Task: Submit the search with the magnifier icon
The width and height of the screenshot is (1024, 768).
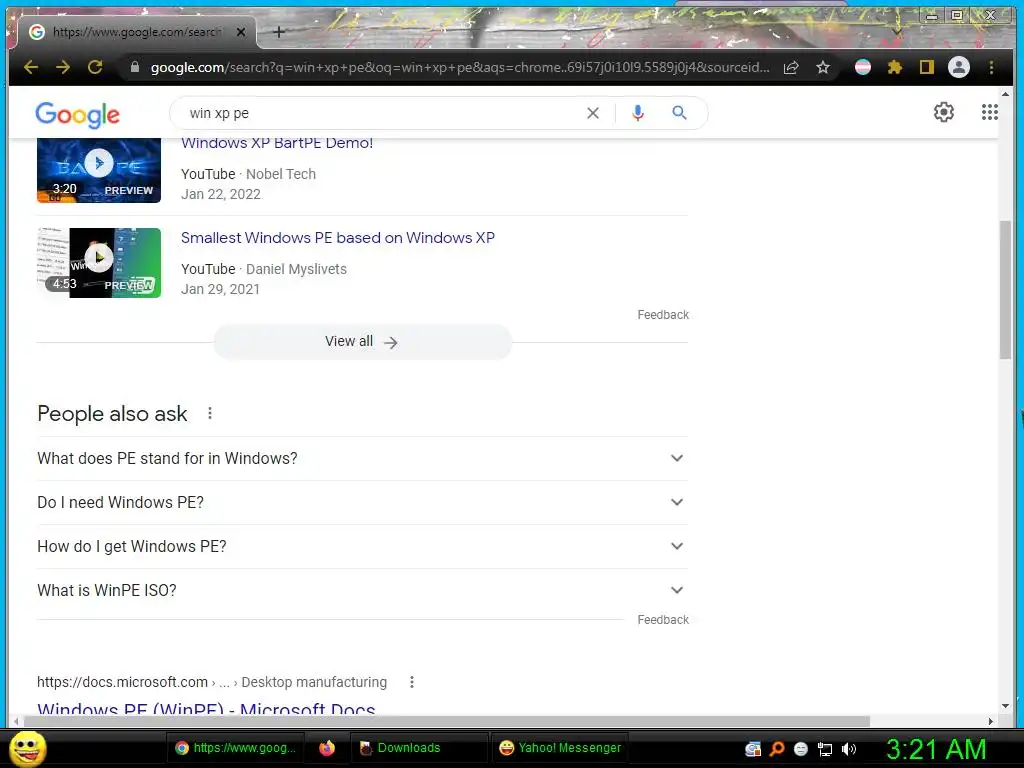Action: point(679,113)
